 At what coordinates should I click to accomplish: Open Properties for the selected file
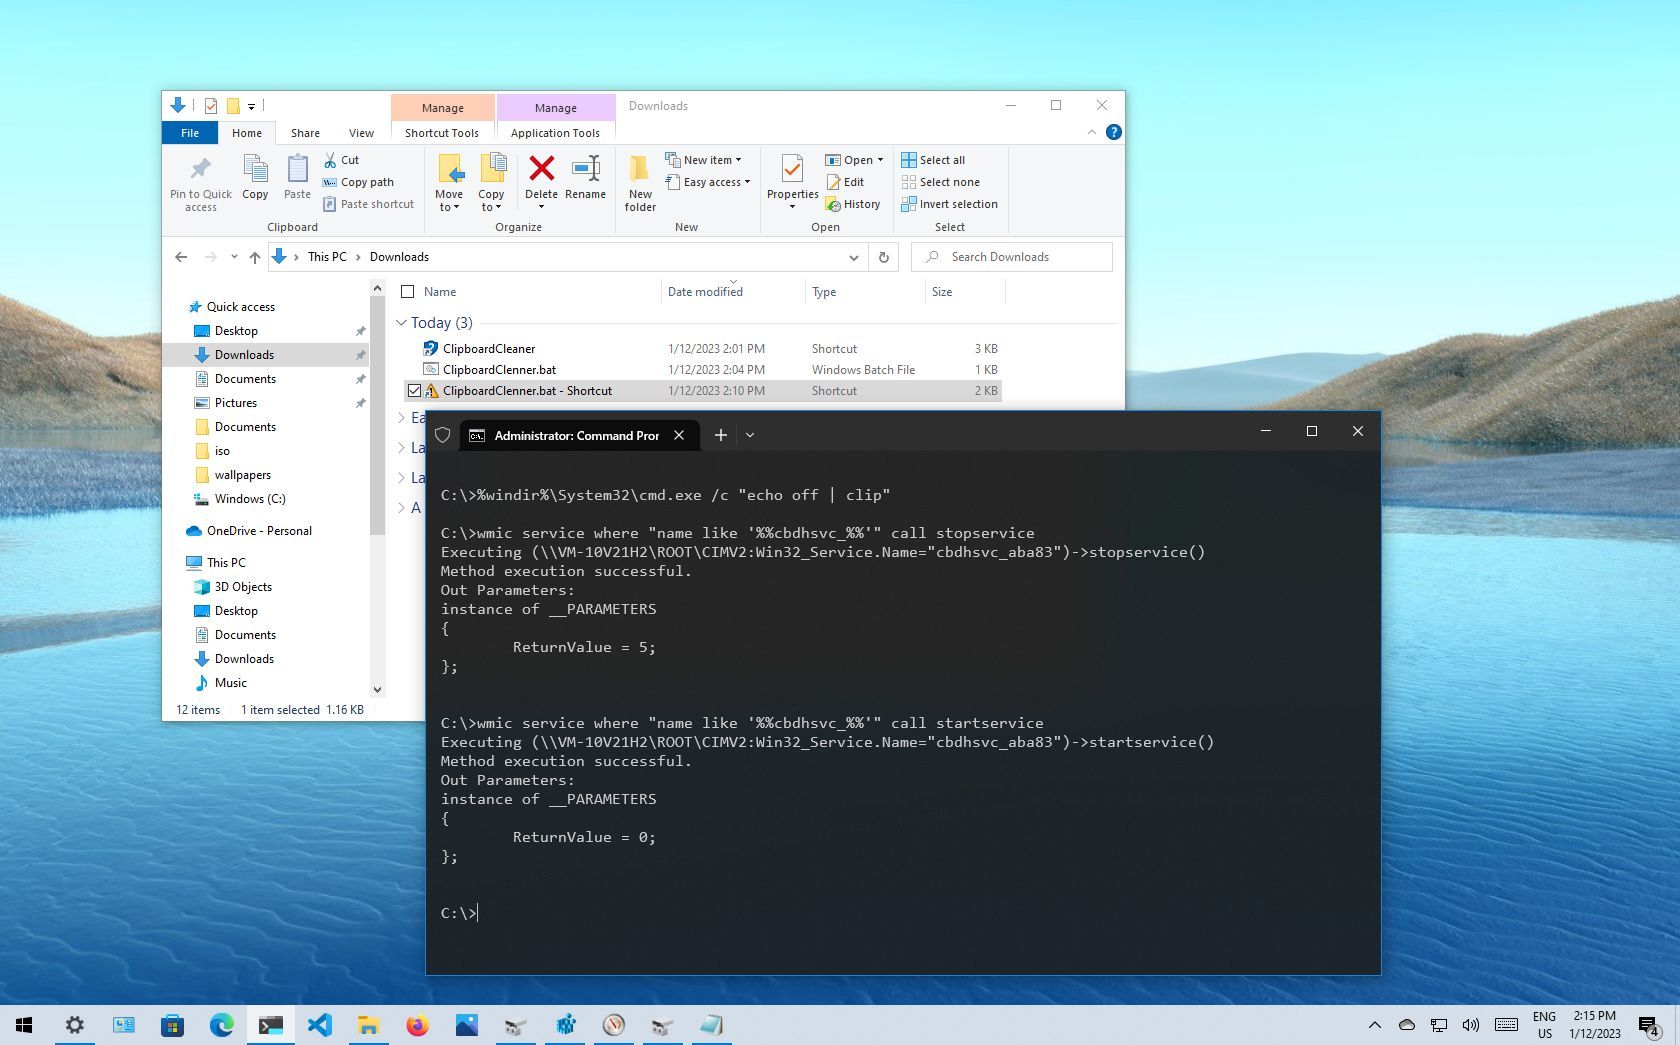791,180
